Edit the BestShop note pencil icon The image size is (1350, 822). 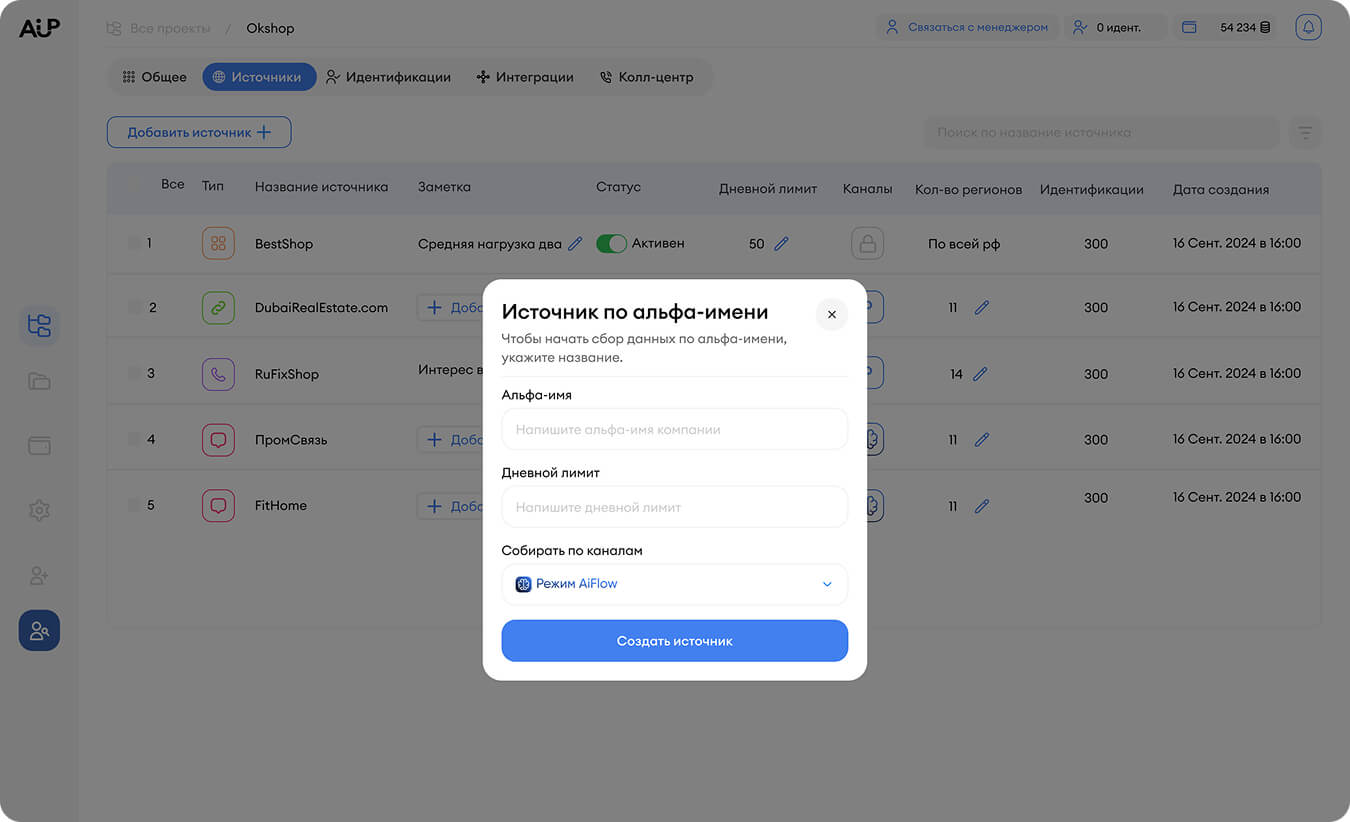pos(575,243)
